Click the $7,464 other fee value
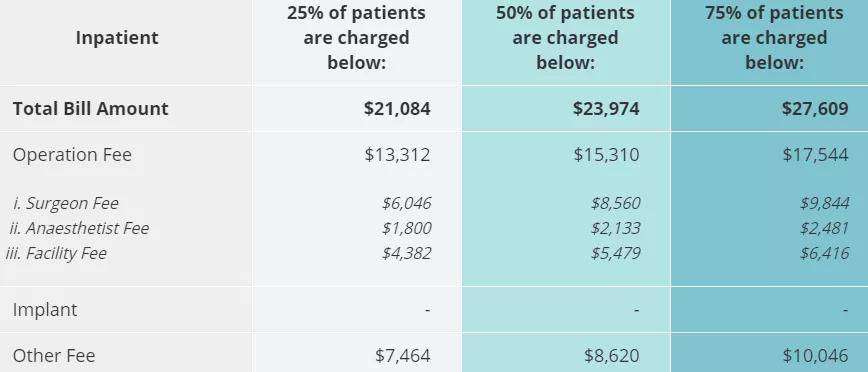Screen dimensions: 868x372 [x=402, y=355]
